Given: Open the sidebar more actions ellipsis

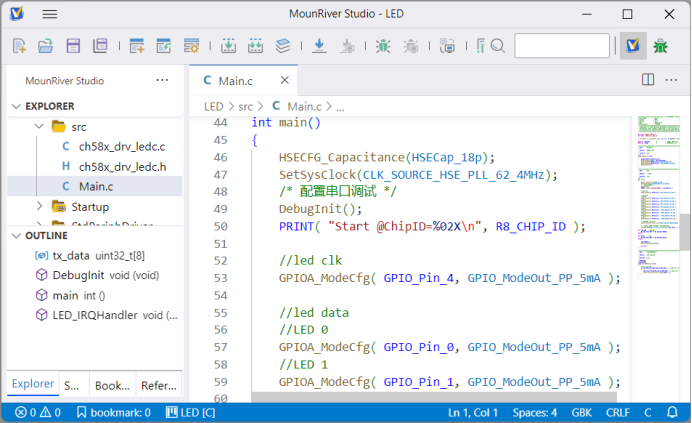Looking at the screenshot, I should point(162,80).
